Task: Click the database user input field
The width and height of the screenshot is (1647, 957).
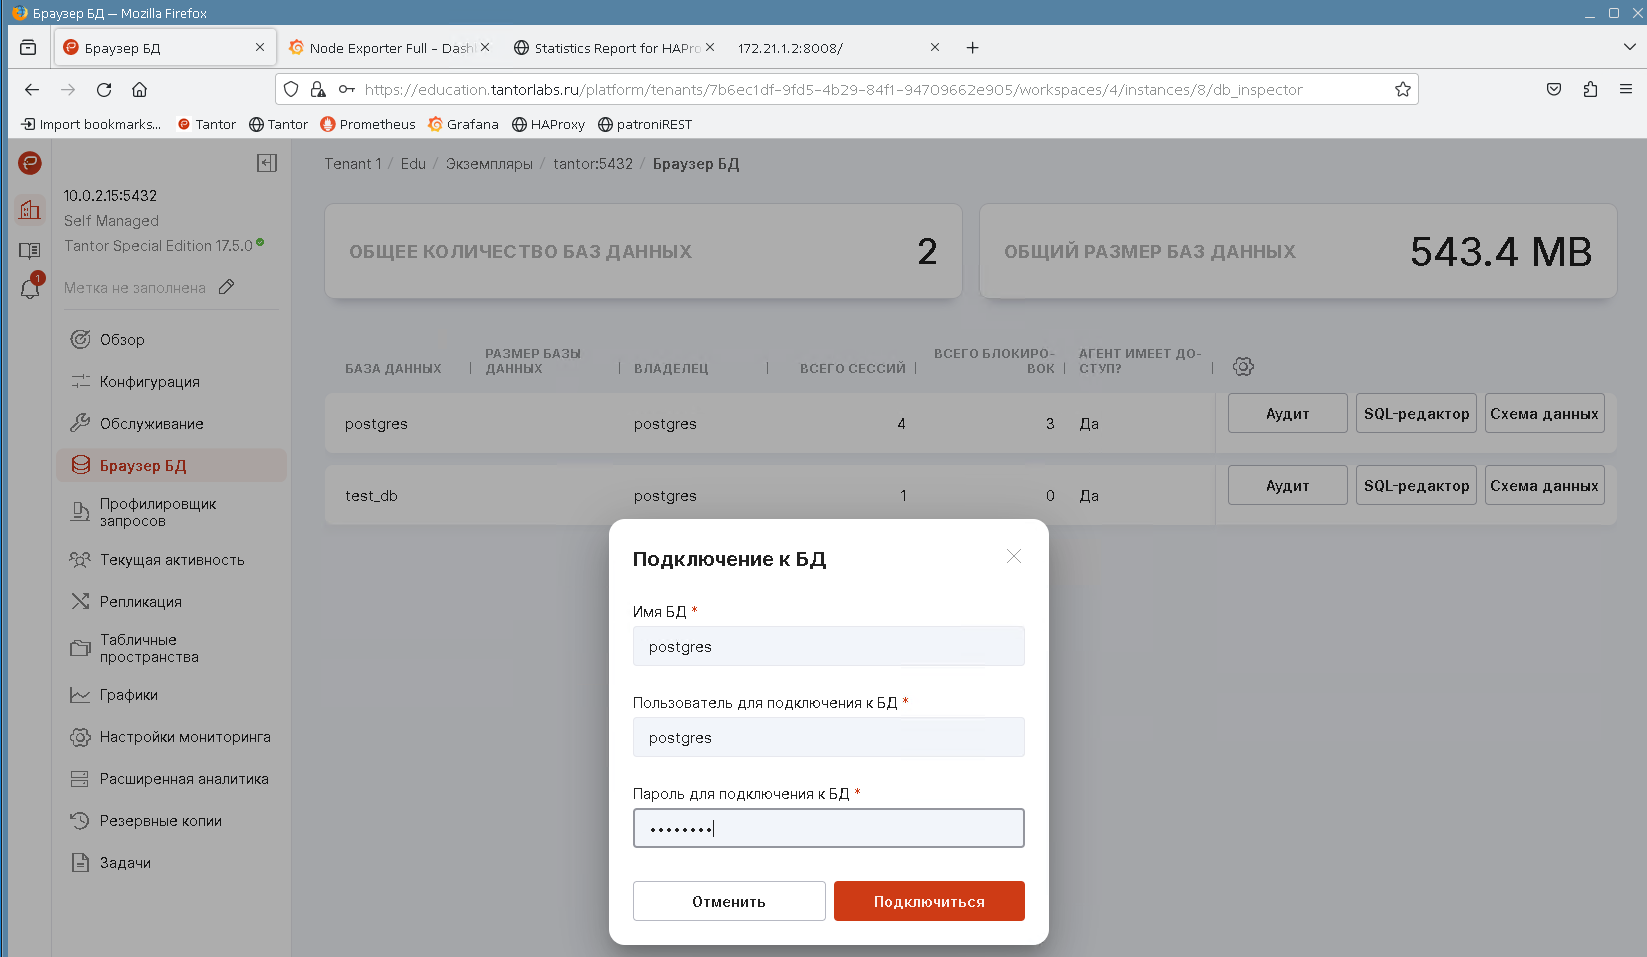Action: point(828,737)
